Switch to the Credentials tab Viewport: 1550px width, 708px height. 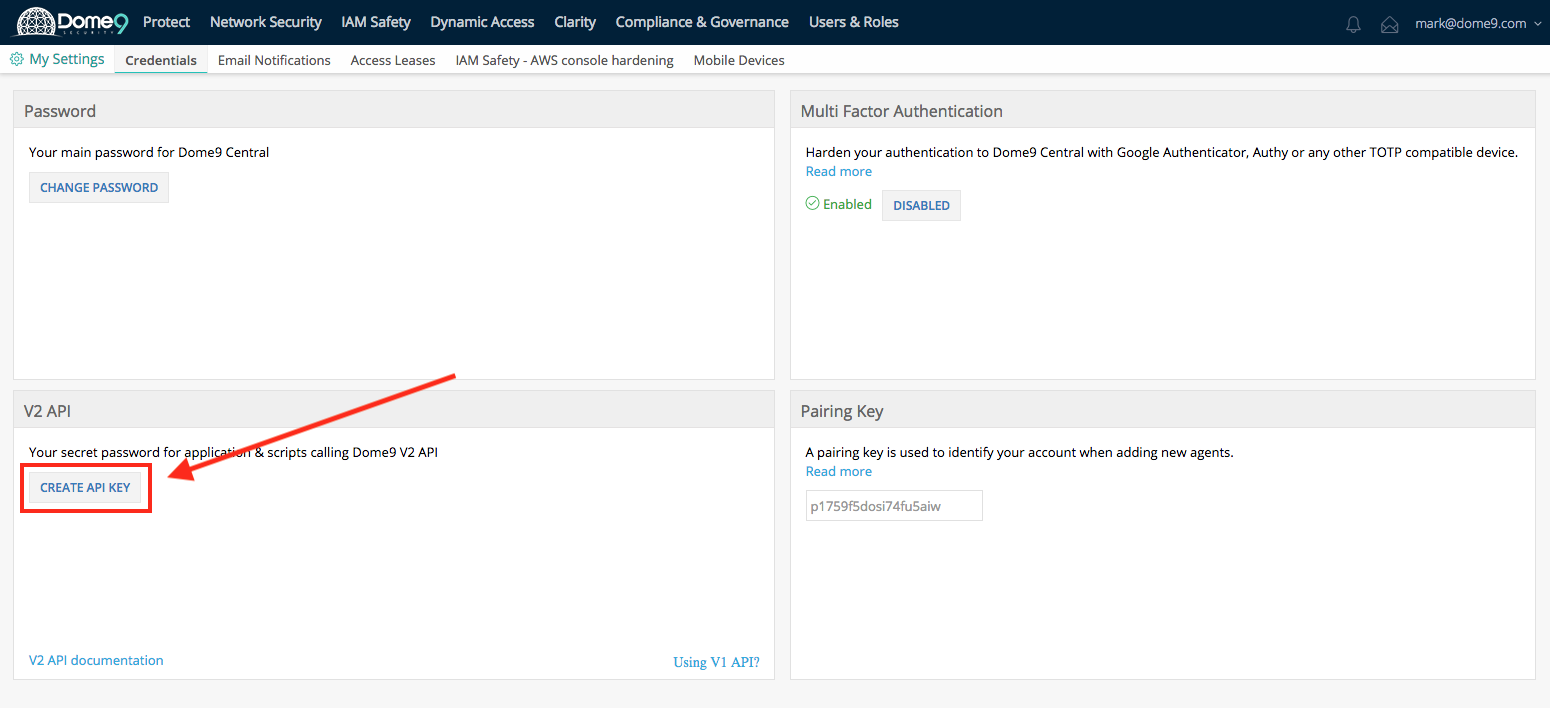161,60
